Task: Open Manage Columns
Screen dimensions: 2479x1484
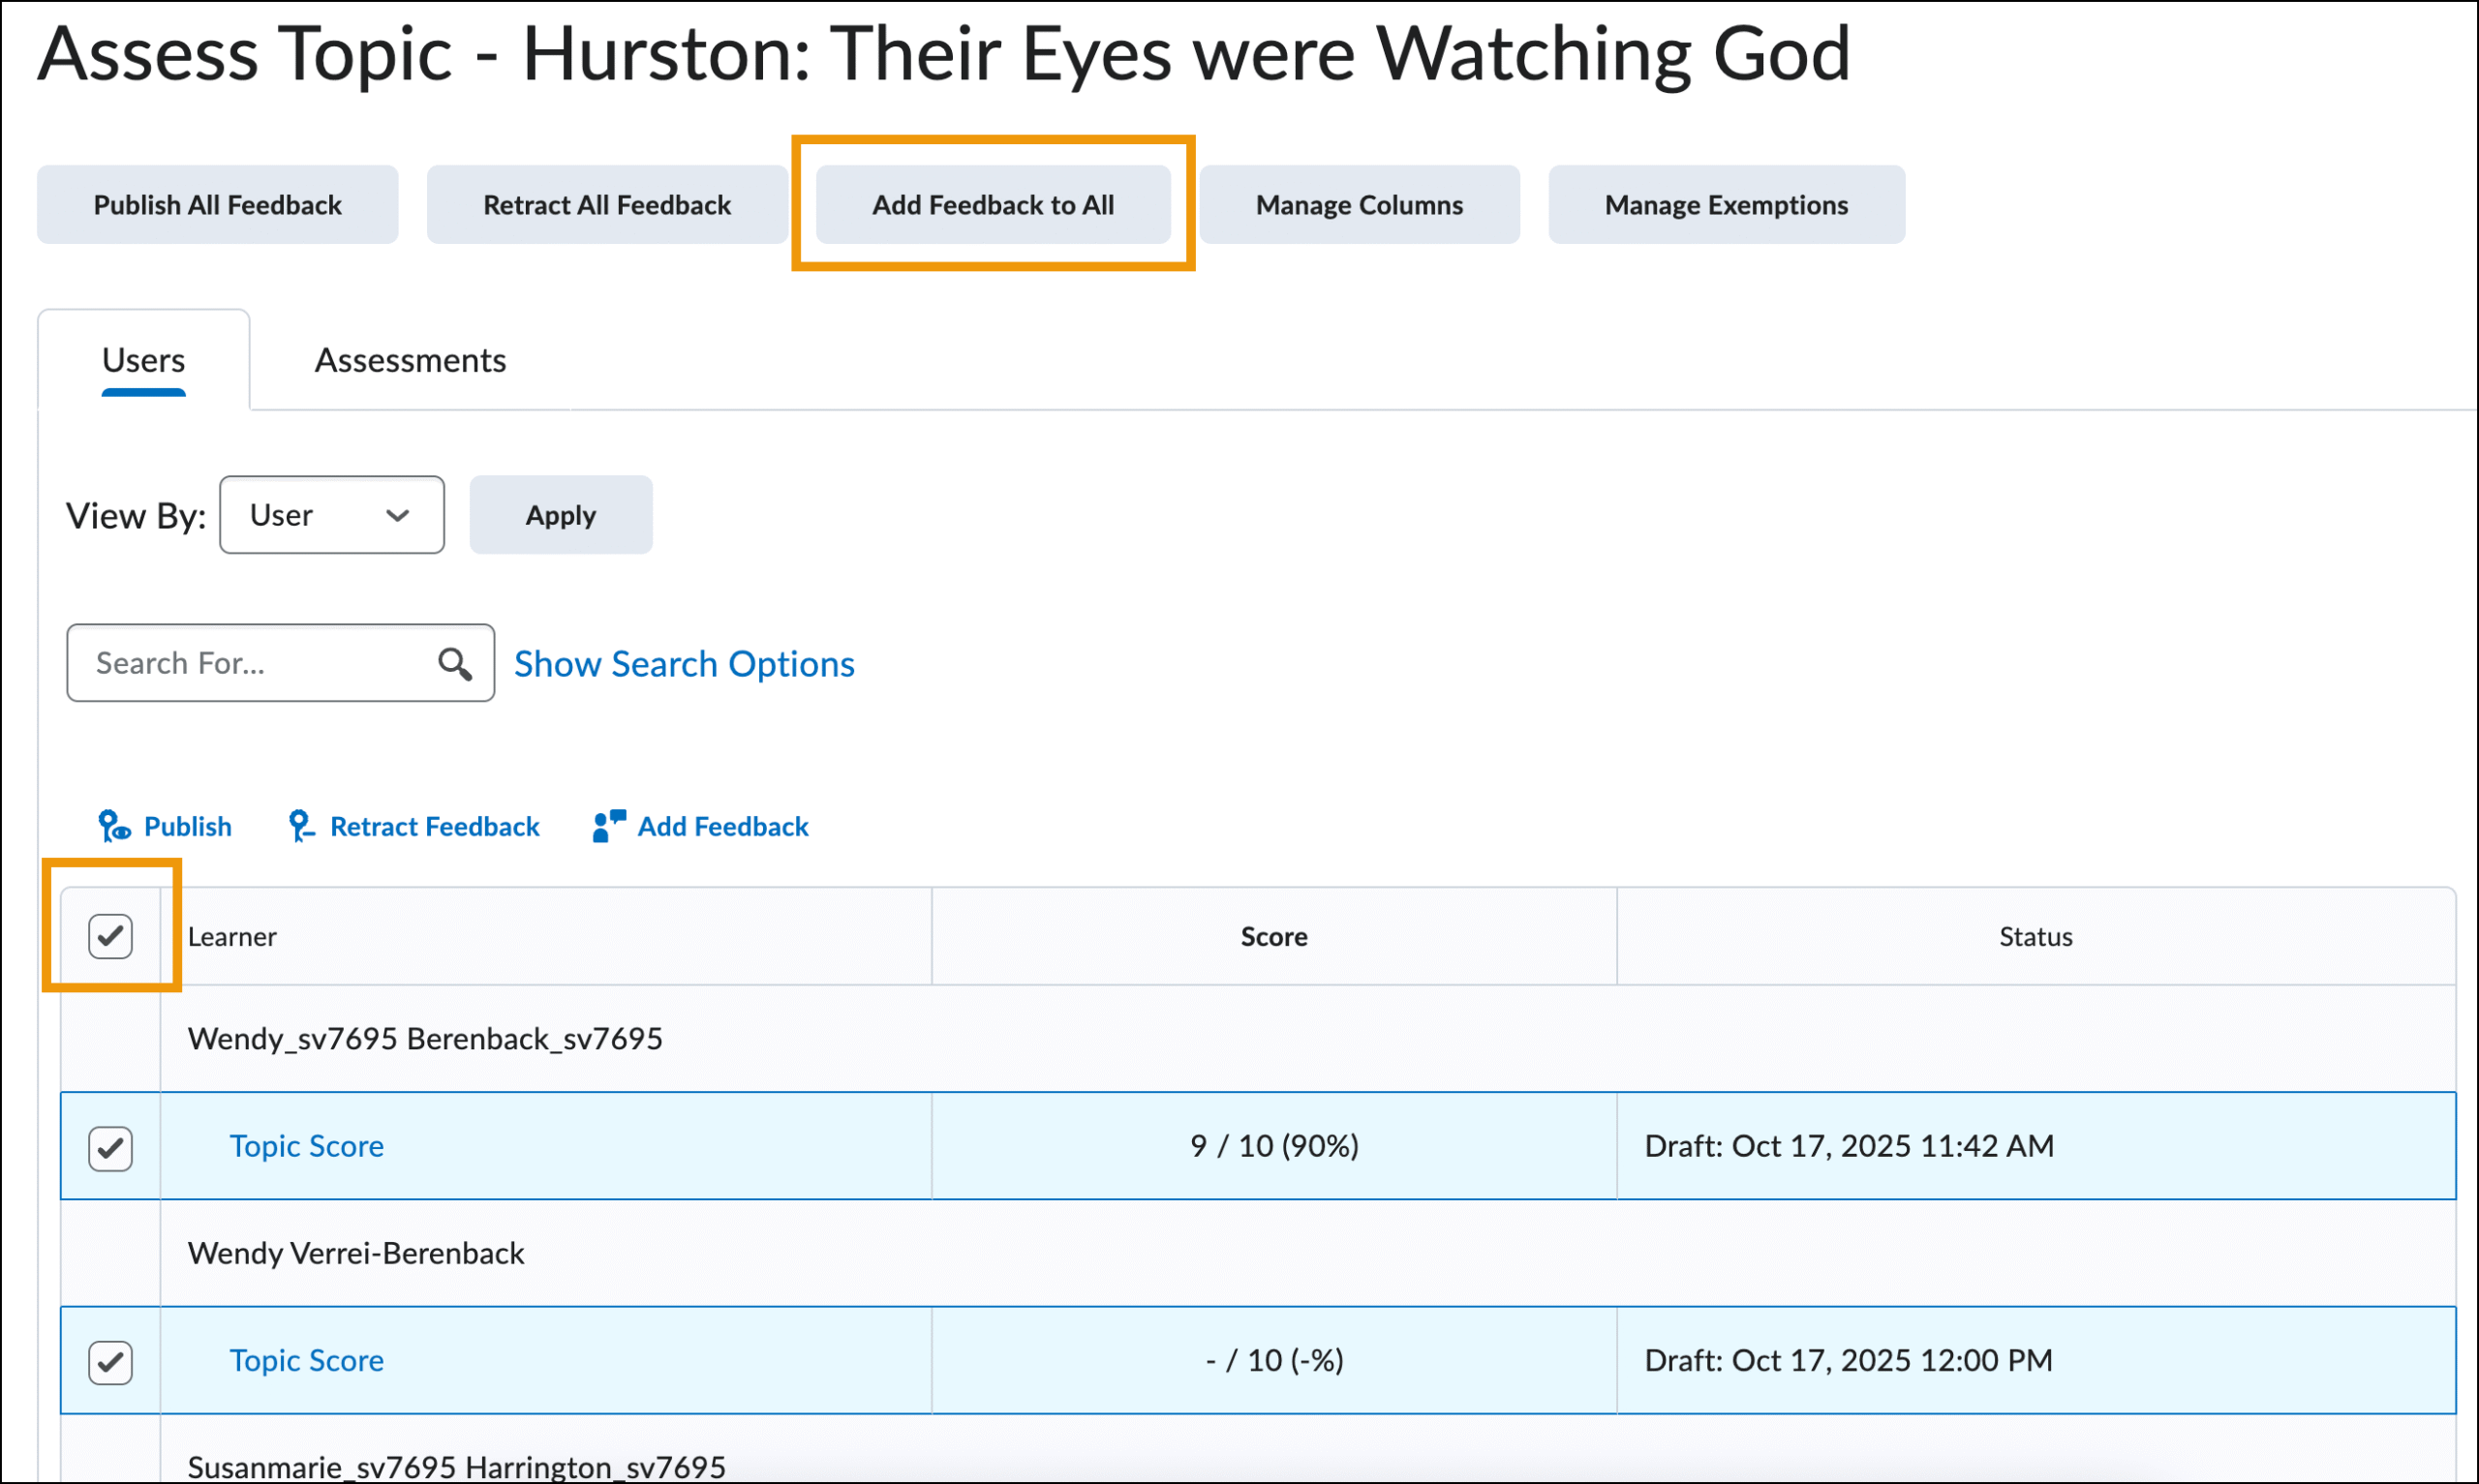Action: (x=1359, y=205)
